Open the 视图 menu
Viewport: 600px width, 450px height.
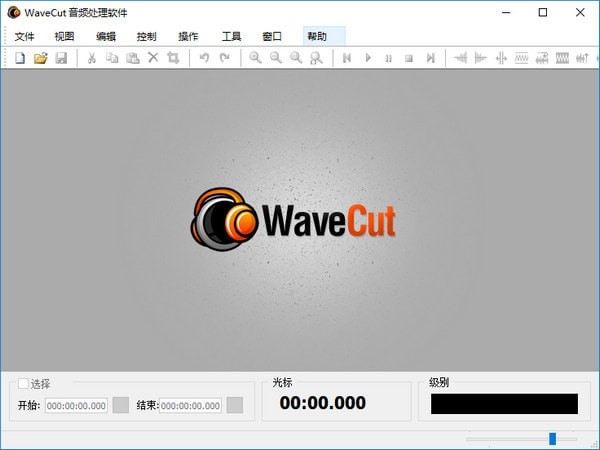64,36
